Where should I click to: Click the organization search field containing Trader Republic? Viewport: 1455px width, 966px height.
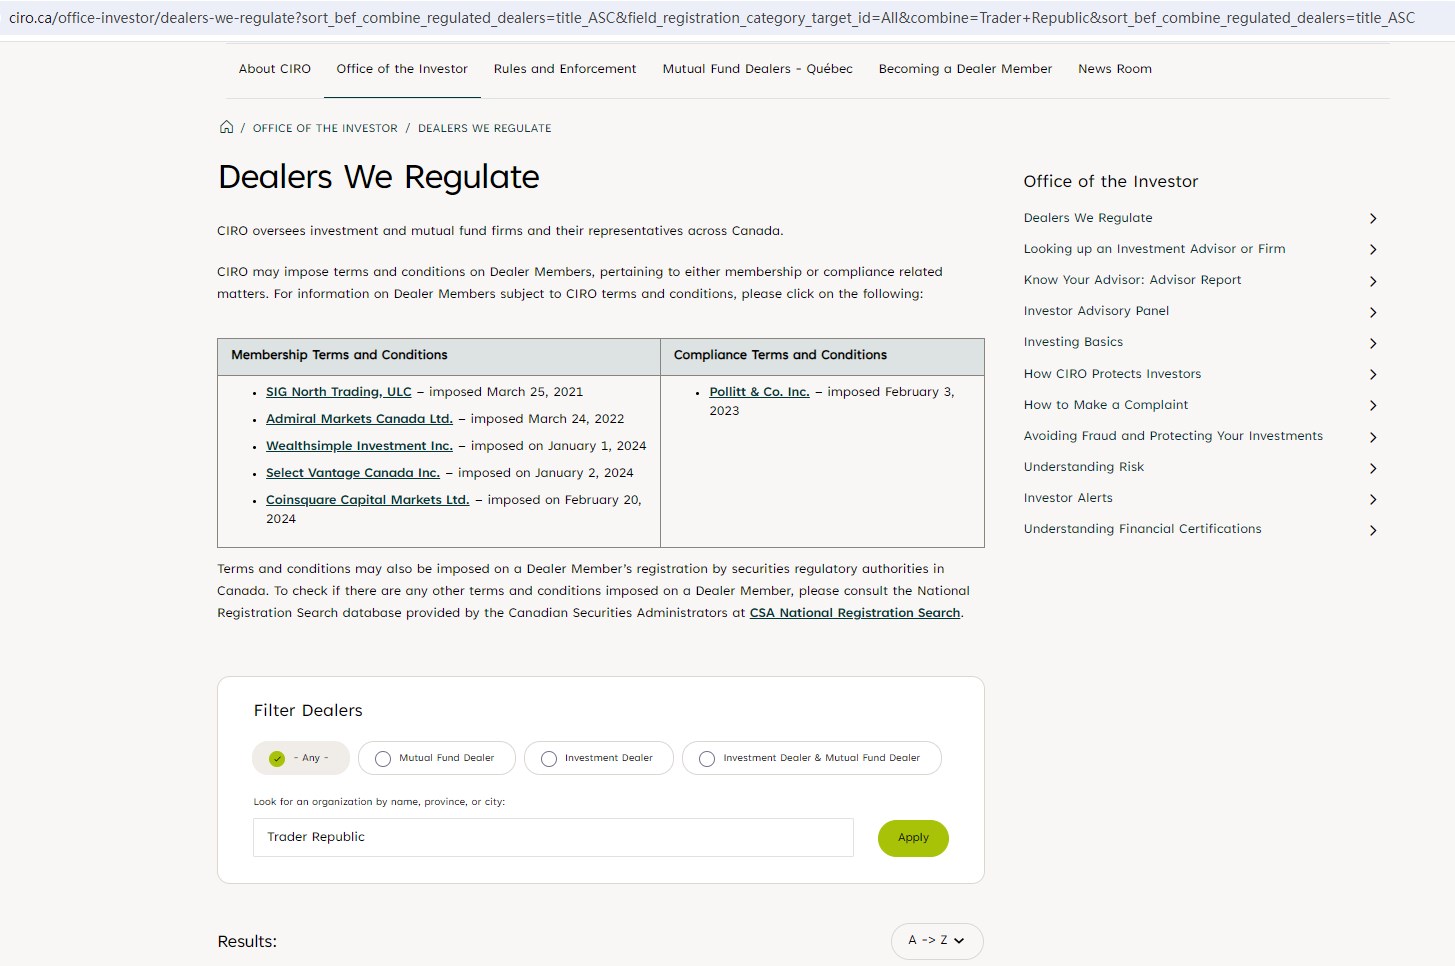pos(553,838)
